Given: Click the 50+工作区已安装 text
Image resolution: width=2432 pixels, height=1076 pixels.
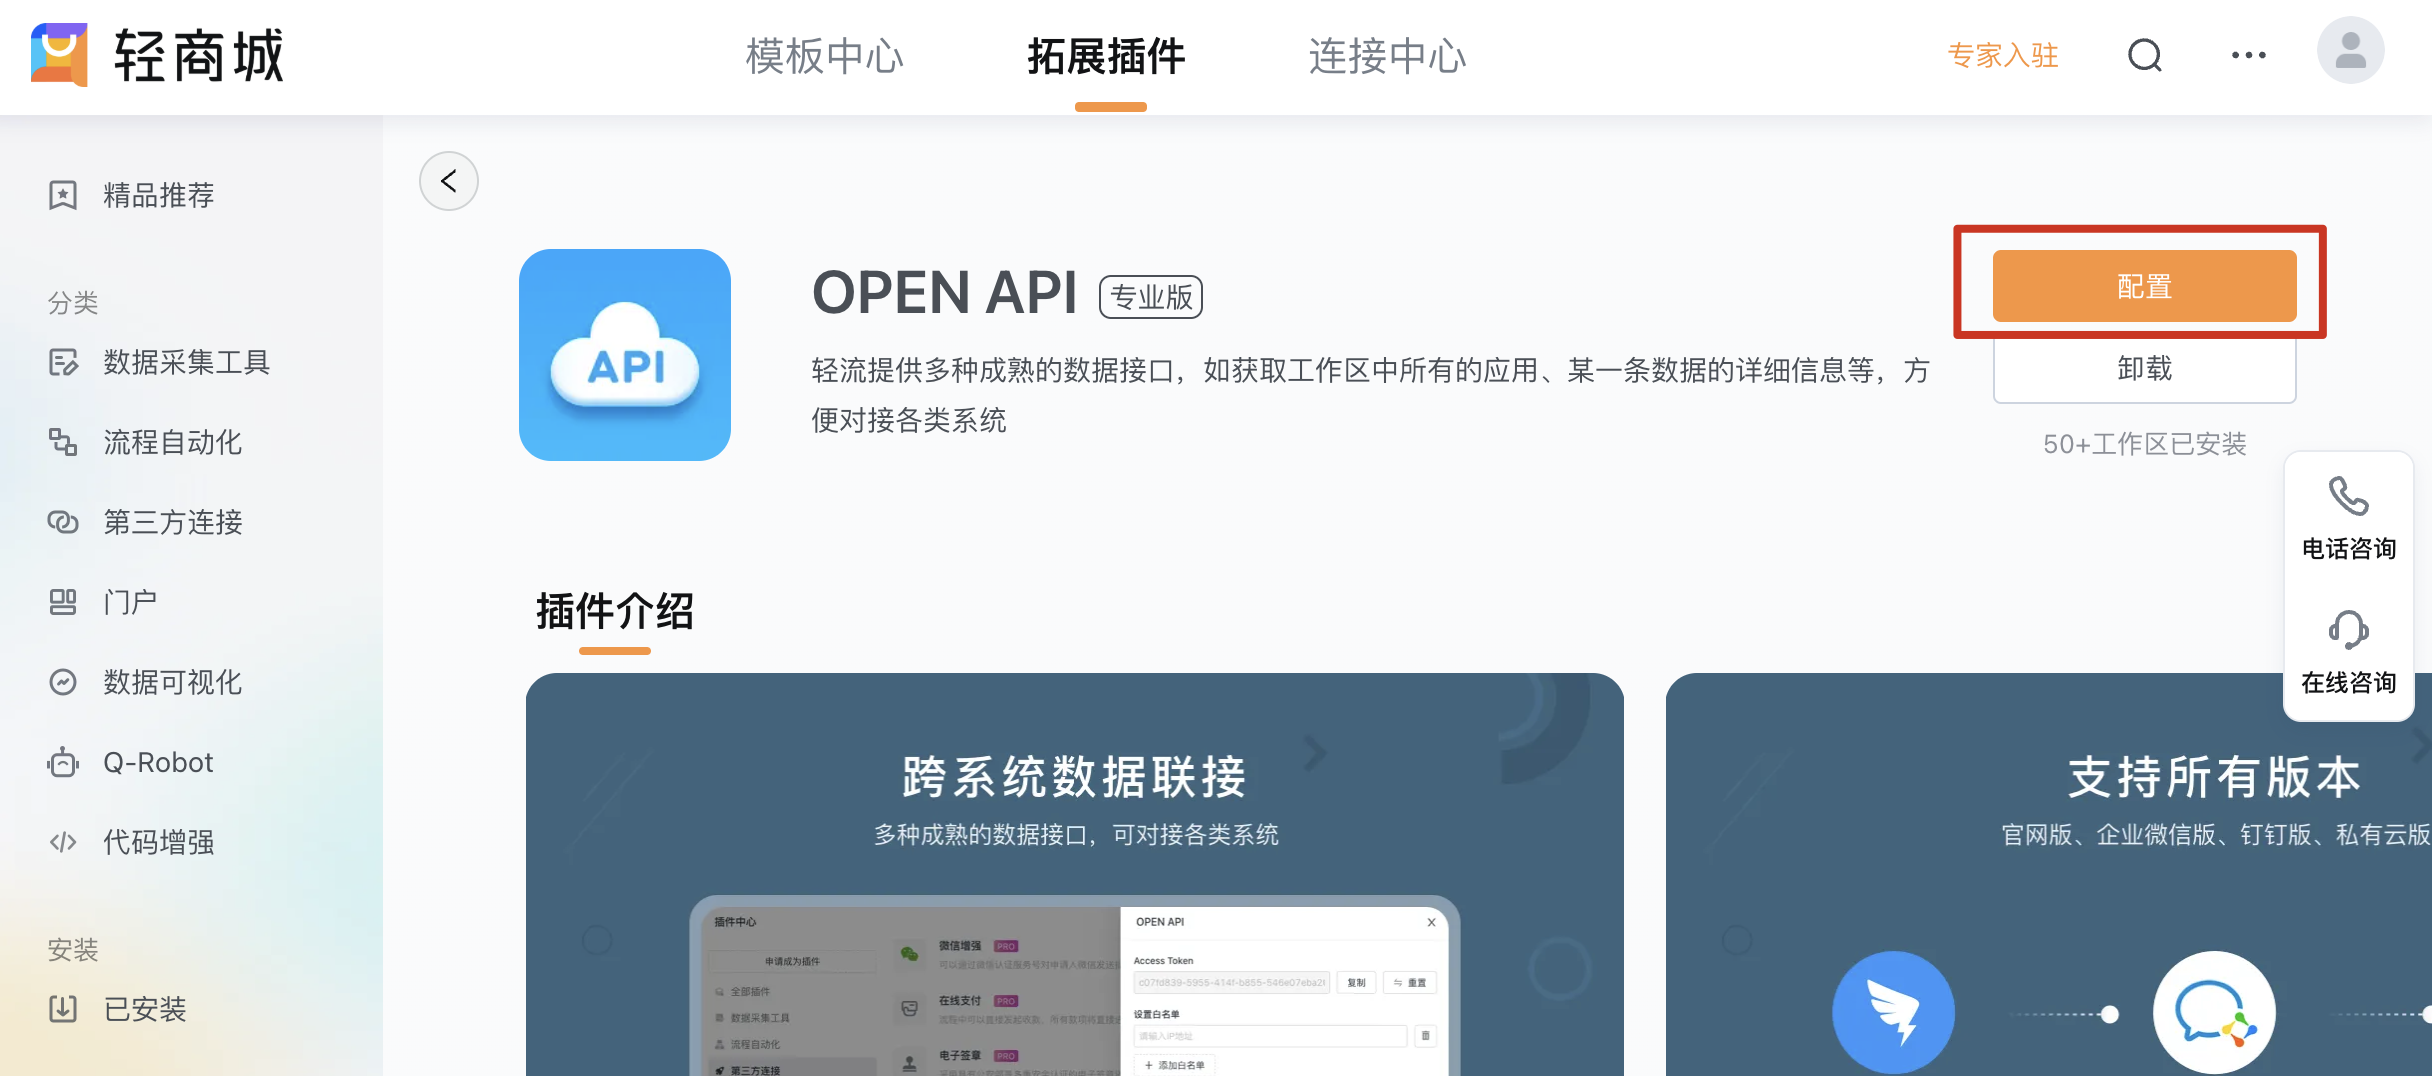Looking at the screenshot, I should tap(2145, 444).
